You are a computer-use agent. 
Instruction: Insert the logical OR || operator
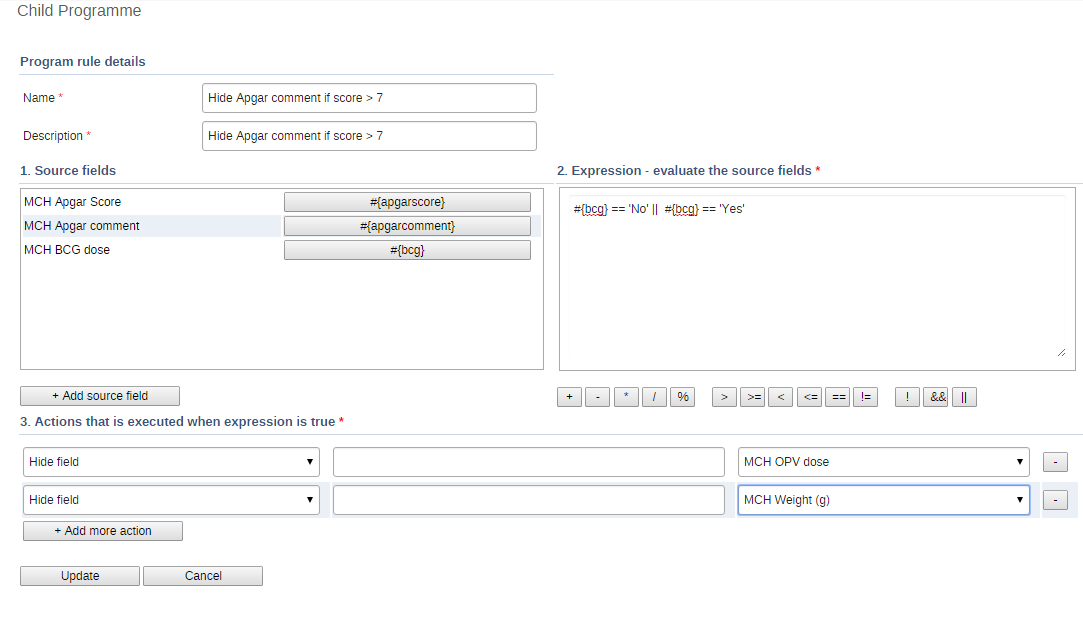click(x=964, y=397)
